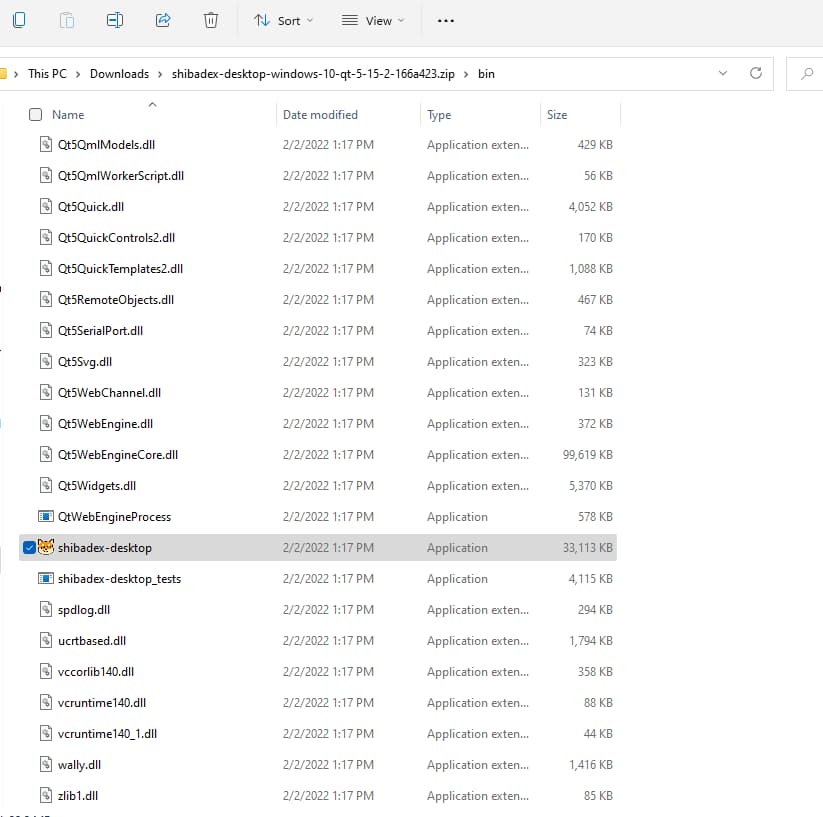Click the Copy icon in toolbar
Image resolution: width=823 pixels, height=817 pixels.
(19, 20)
